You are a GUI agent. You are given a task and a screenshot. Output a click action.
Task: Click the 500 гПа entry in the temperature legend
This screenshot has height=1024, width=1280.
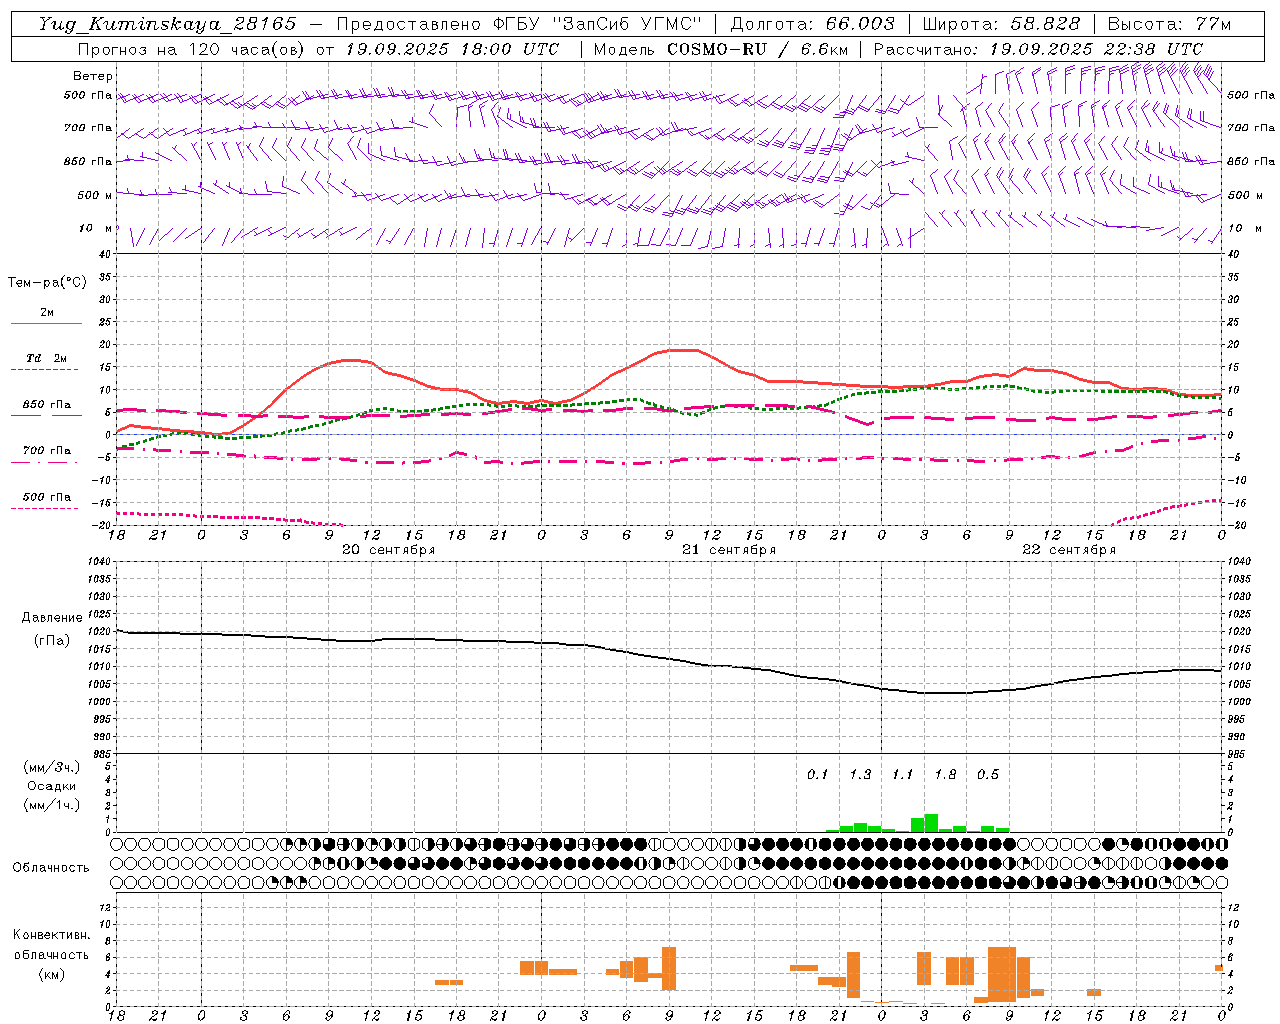click(47, 496)
